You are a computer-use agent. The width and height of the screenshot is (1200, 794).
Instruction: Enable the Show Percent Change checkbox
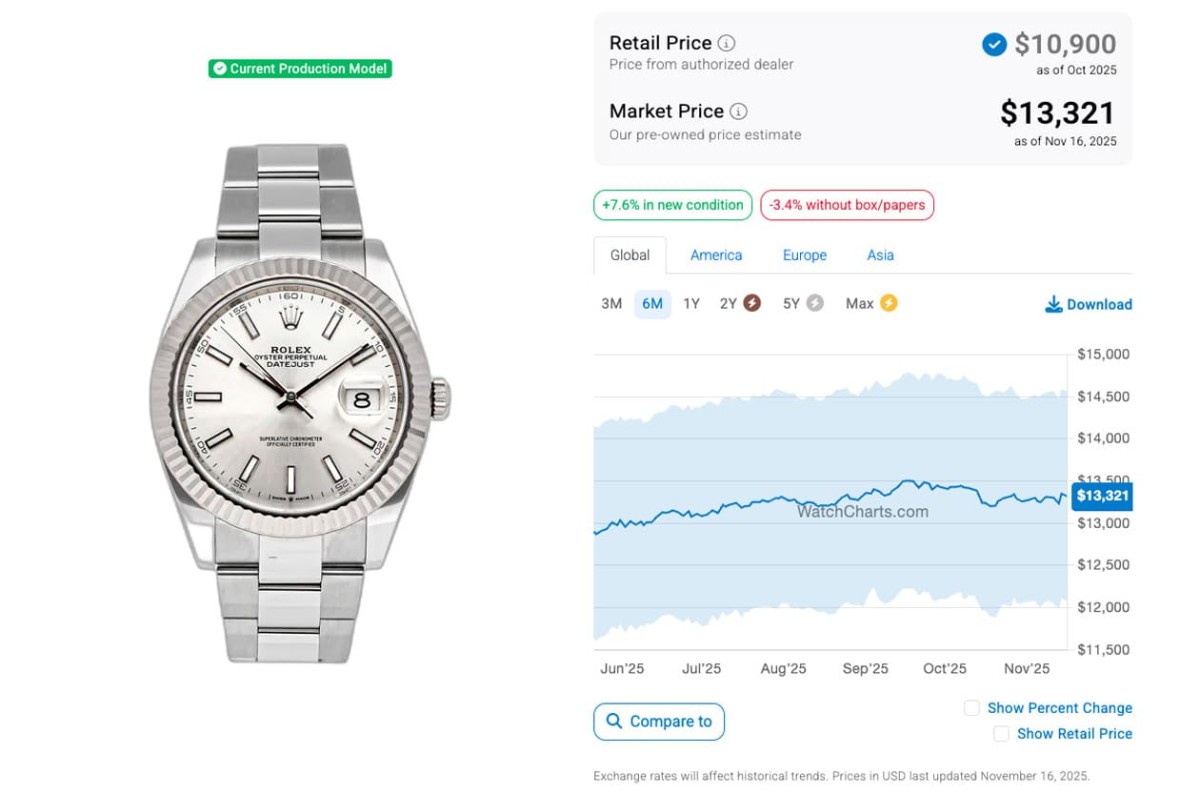tap(971, 708)
